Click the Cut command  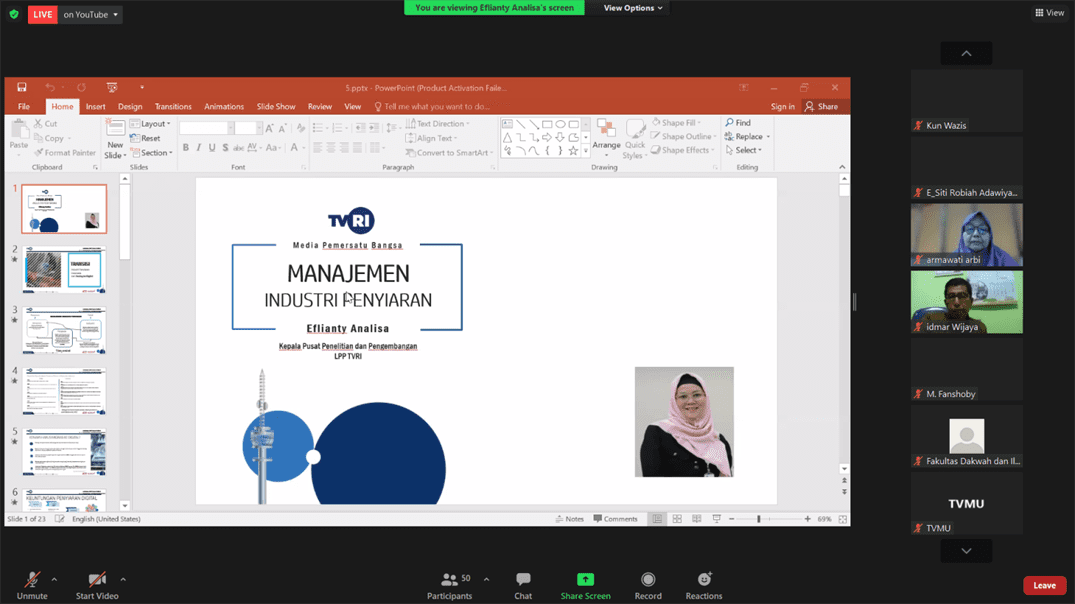(46, 123)
